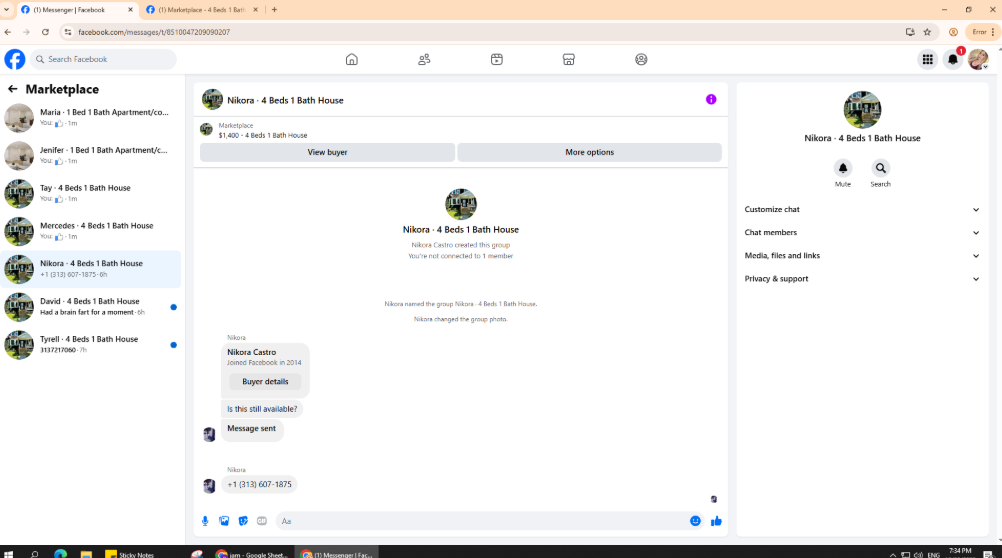Expand the Chat members section
This screenshot has height=558, width=1002.
(x=862, y=233)
